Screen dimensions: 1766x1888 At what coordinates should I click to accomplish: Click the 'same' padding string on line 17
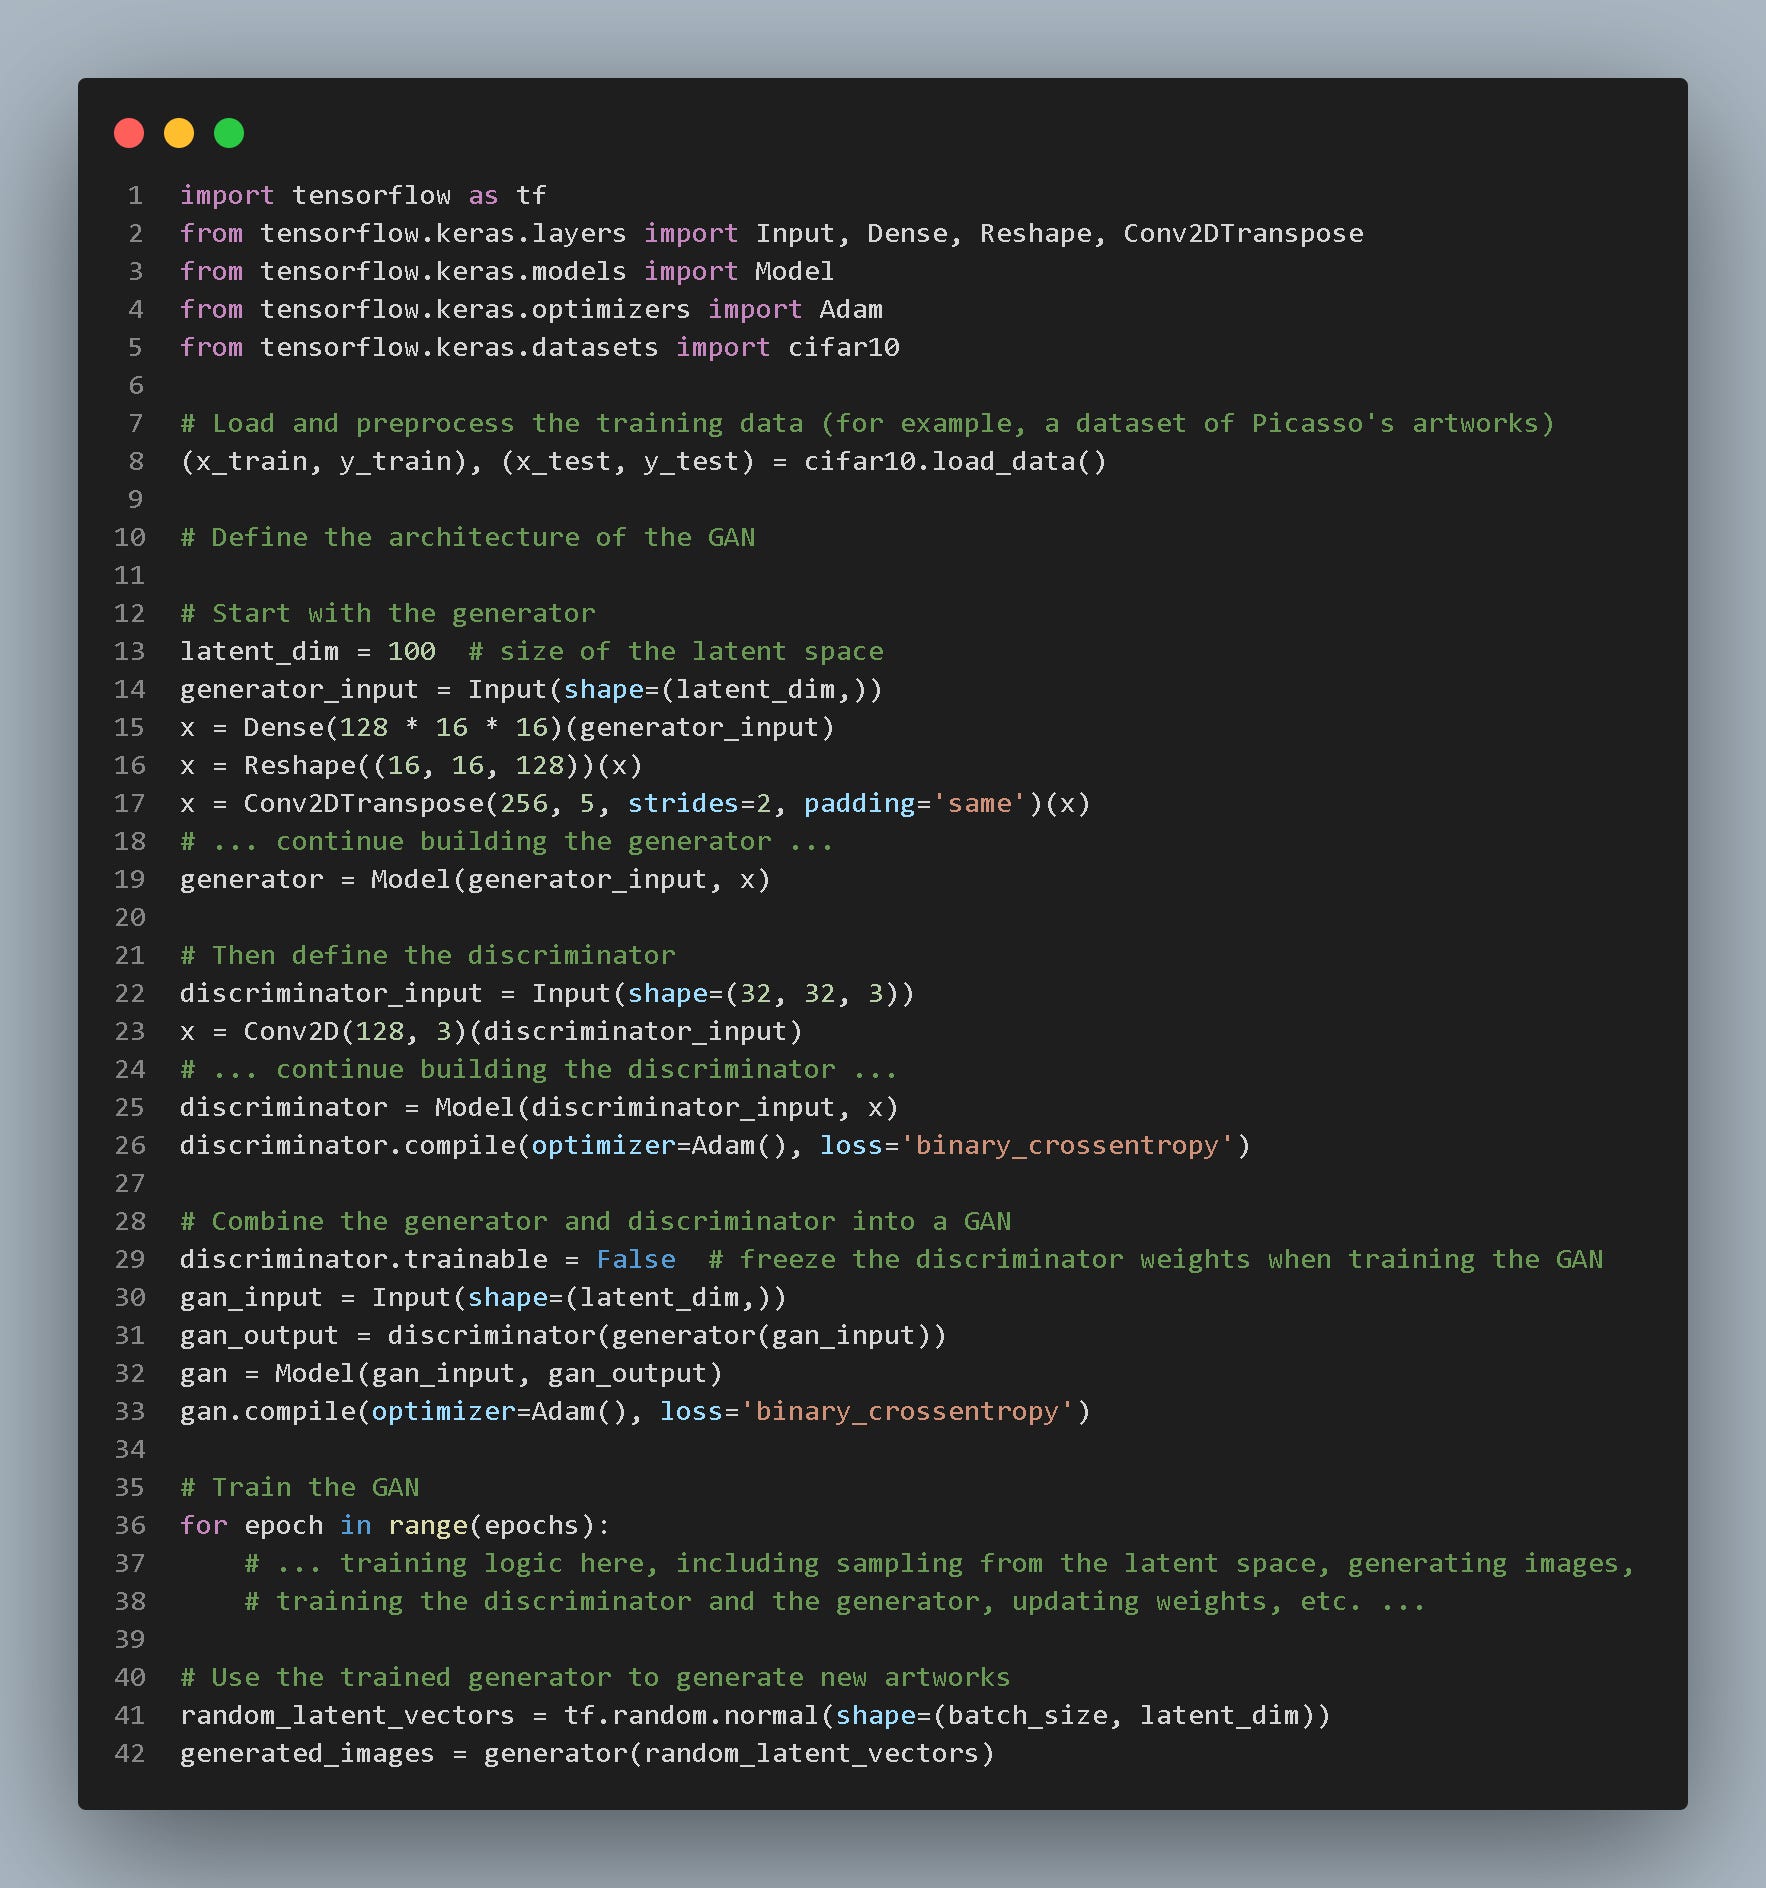[979, 803]
